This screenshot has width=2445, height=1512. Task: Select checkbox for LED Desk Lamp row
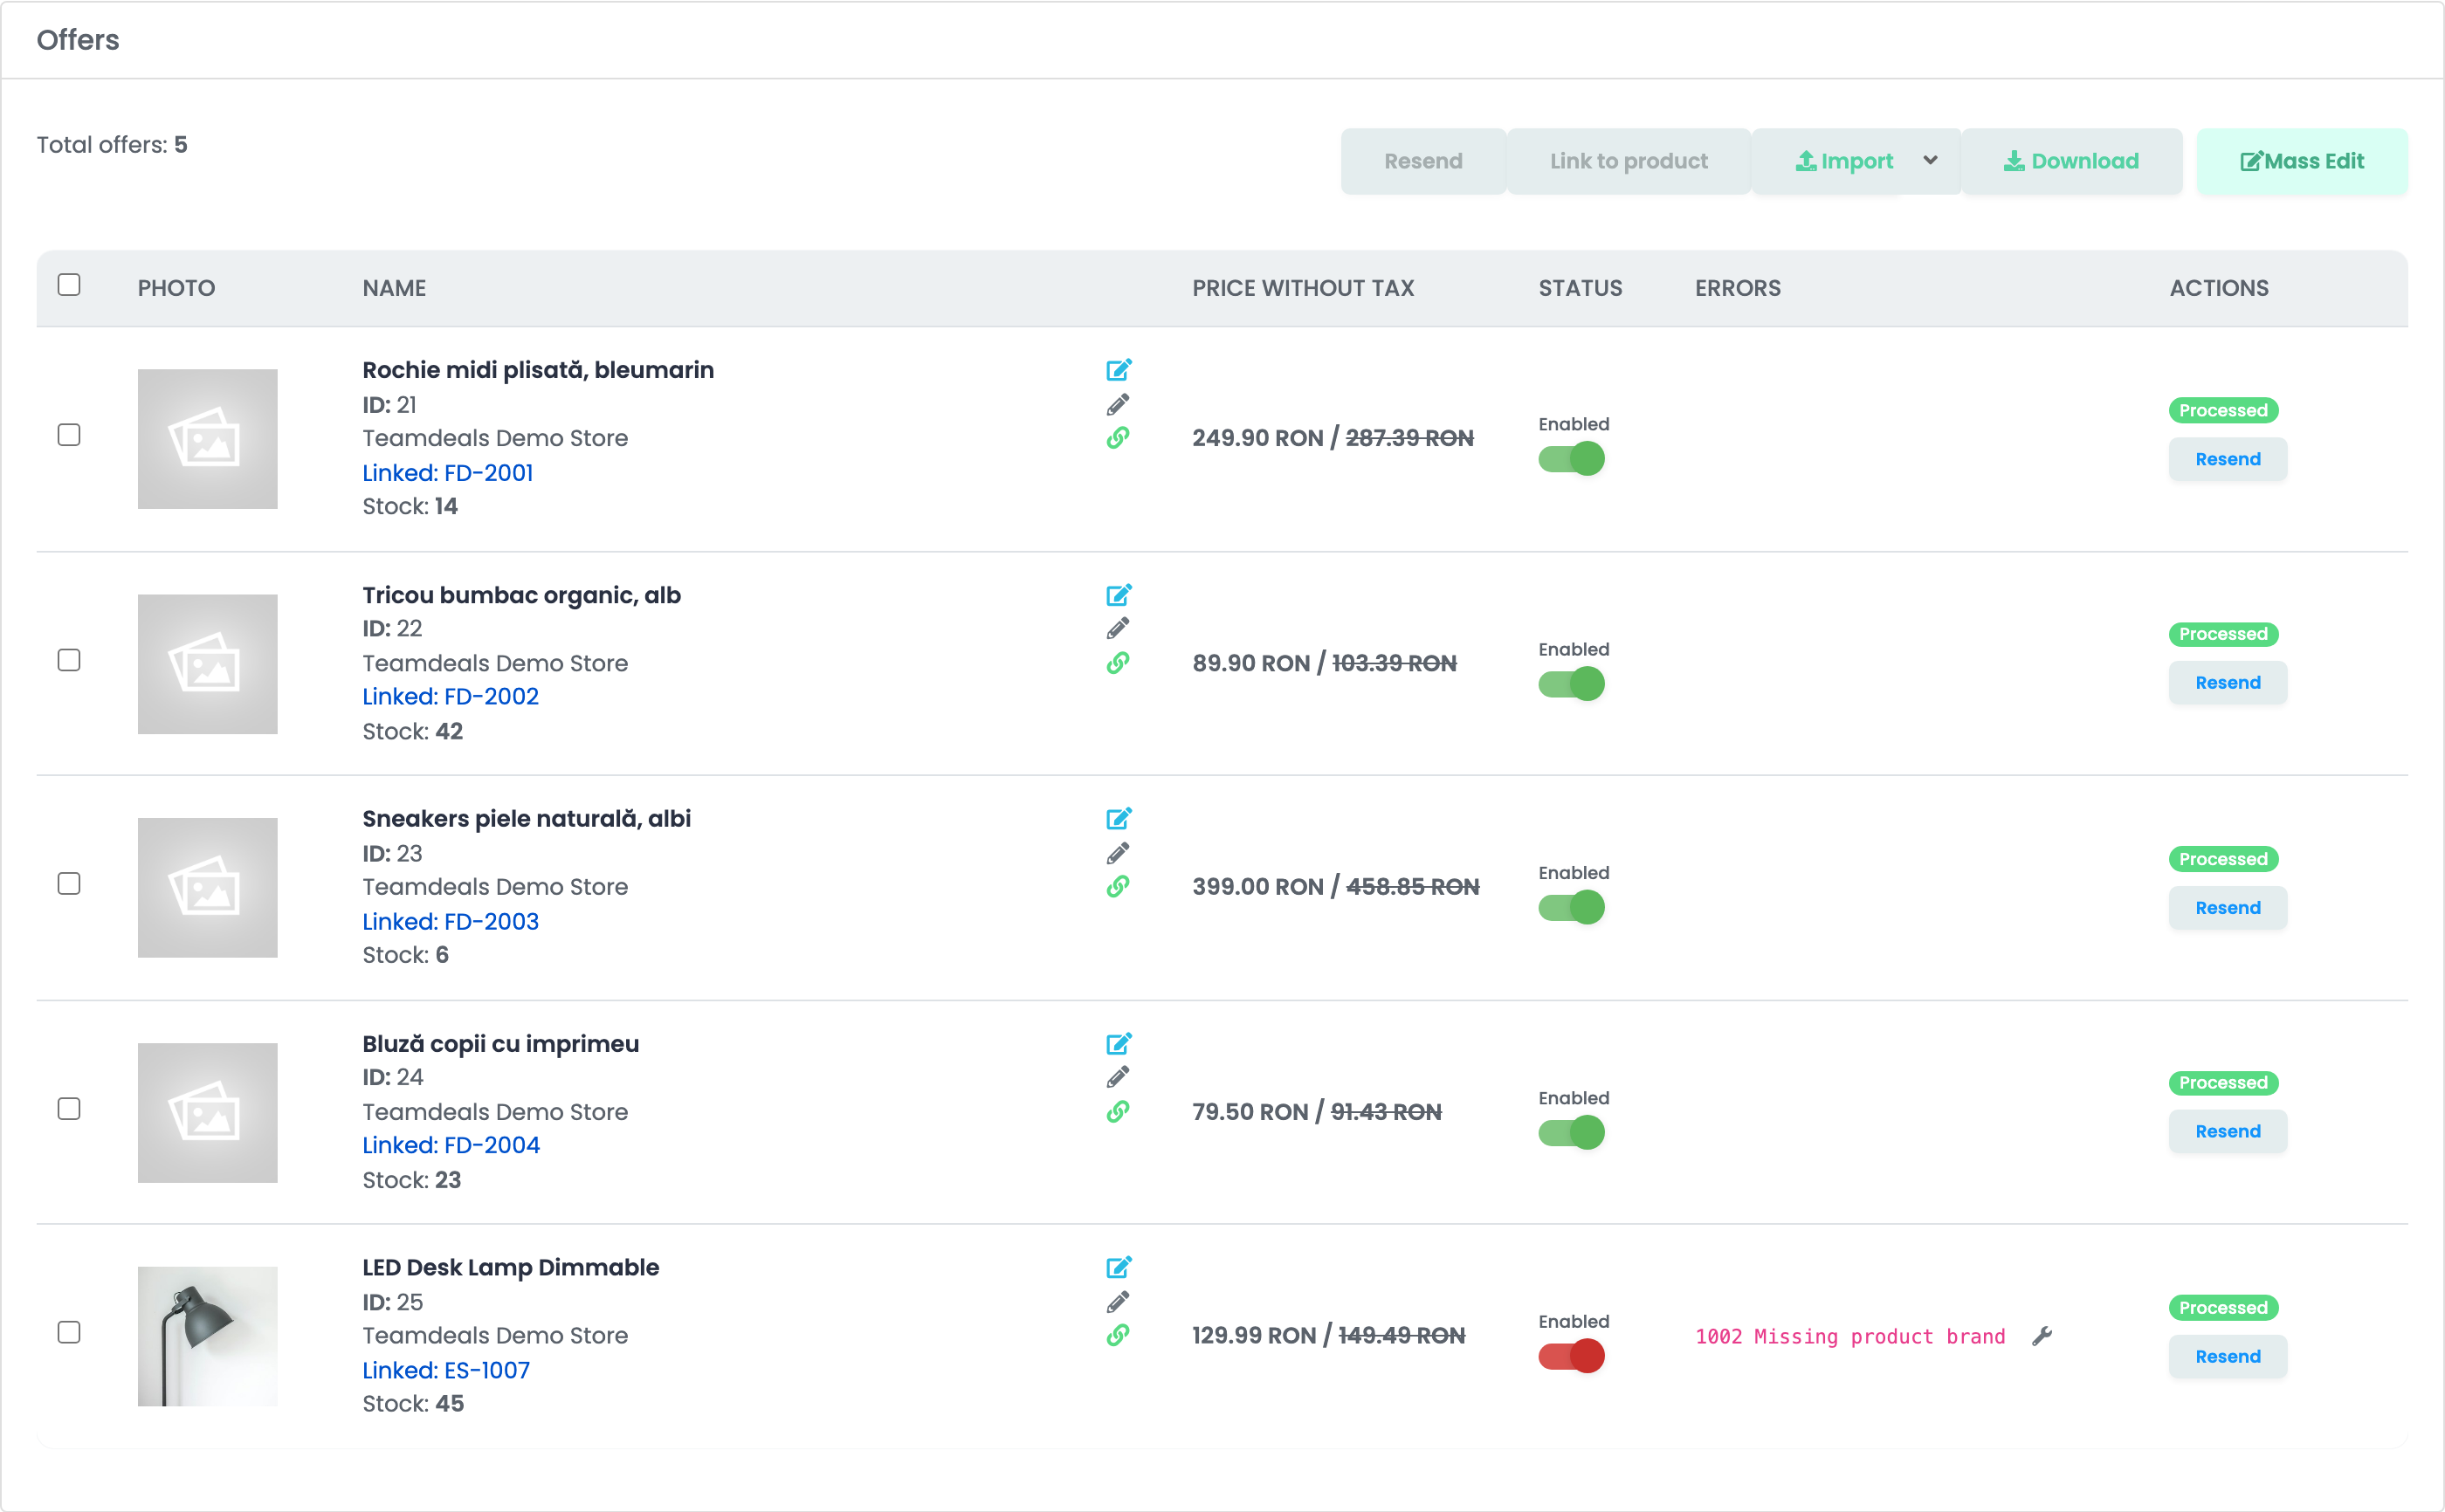(x=69, y=1333)
